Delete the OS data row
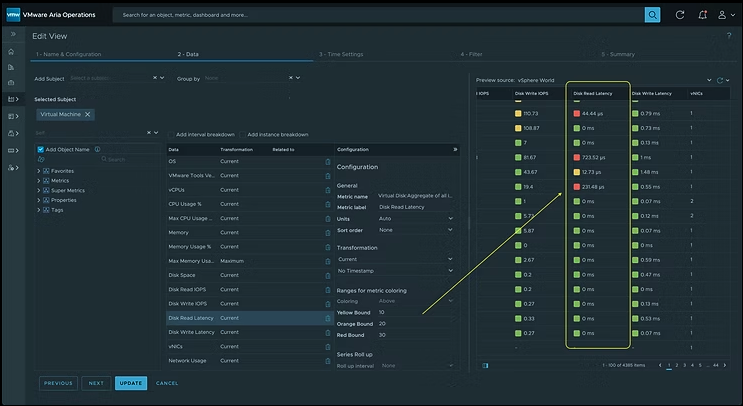Viewport: 743px width, 406px height. click(327, 162)
